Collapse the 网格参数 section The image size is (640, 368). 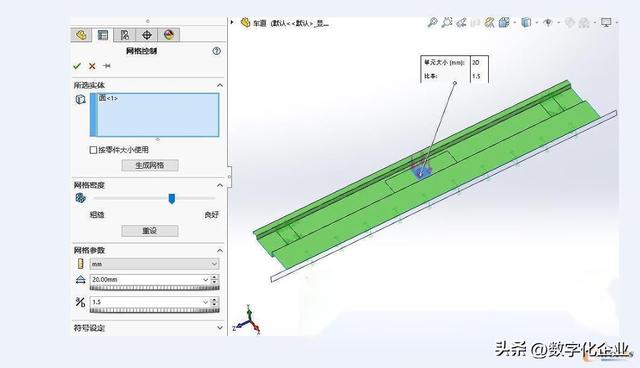click(220, 251)
